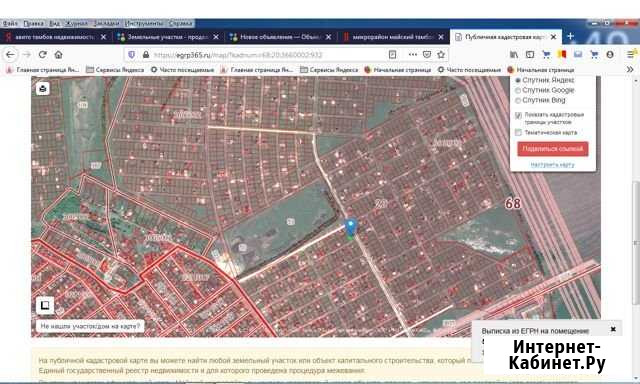Image resolution: width=640 pixels, height=384 pixels.
Task: Show the sidebar panel icon
Action: point(530,54)
